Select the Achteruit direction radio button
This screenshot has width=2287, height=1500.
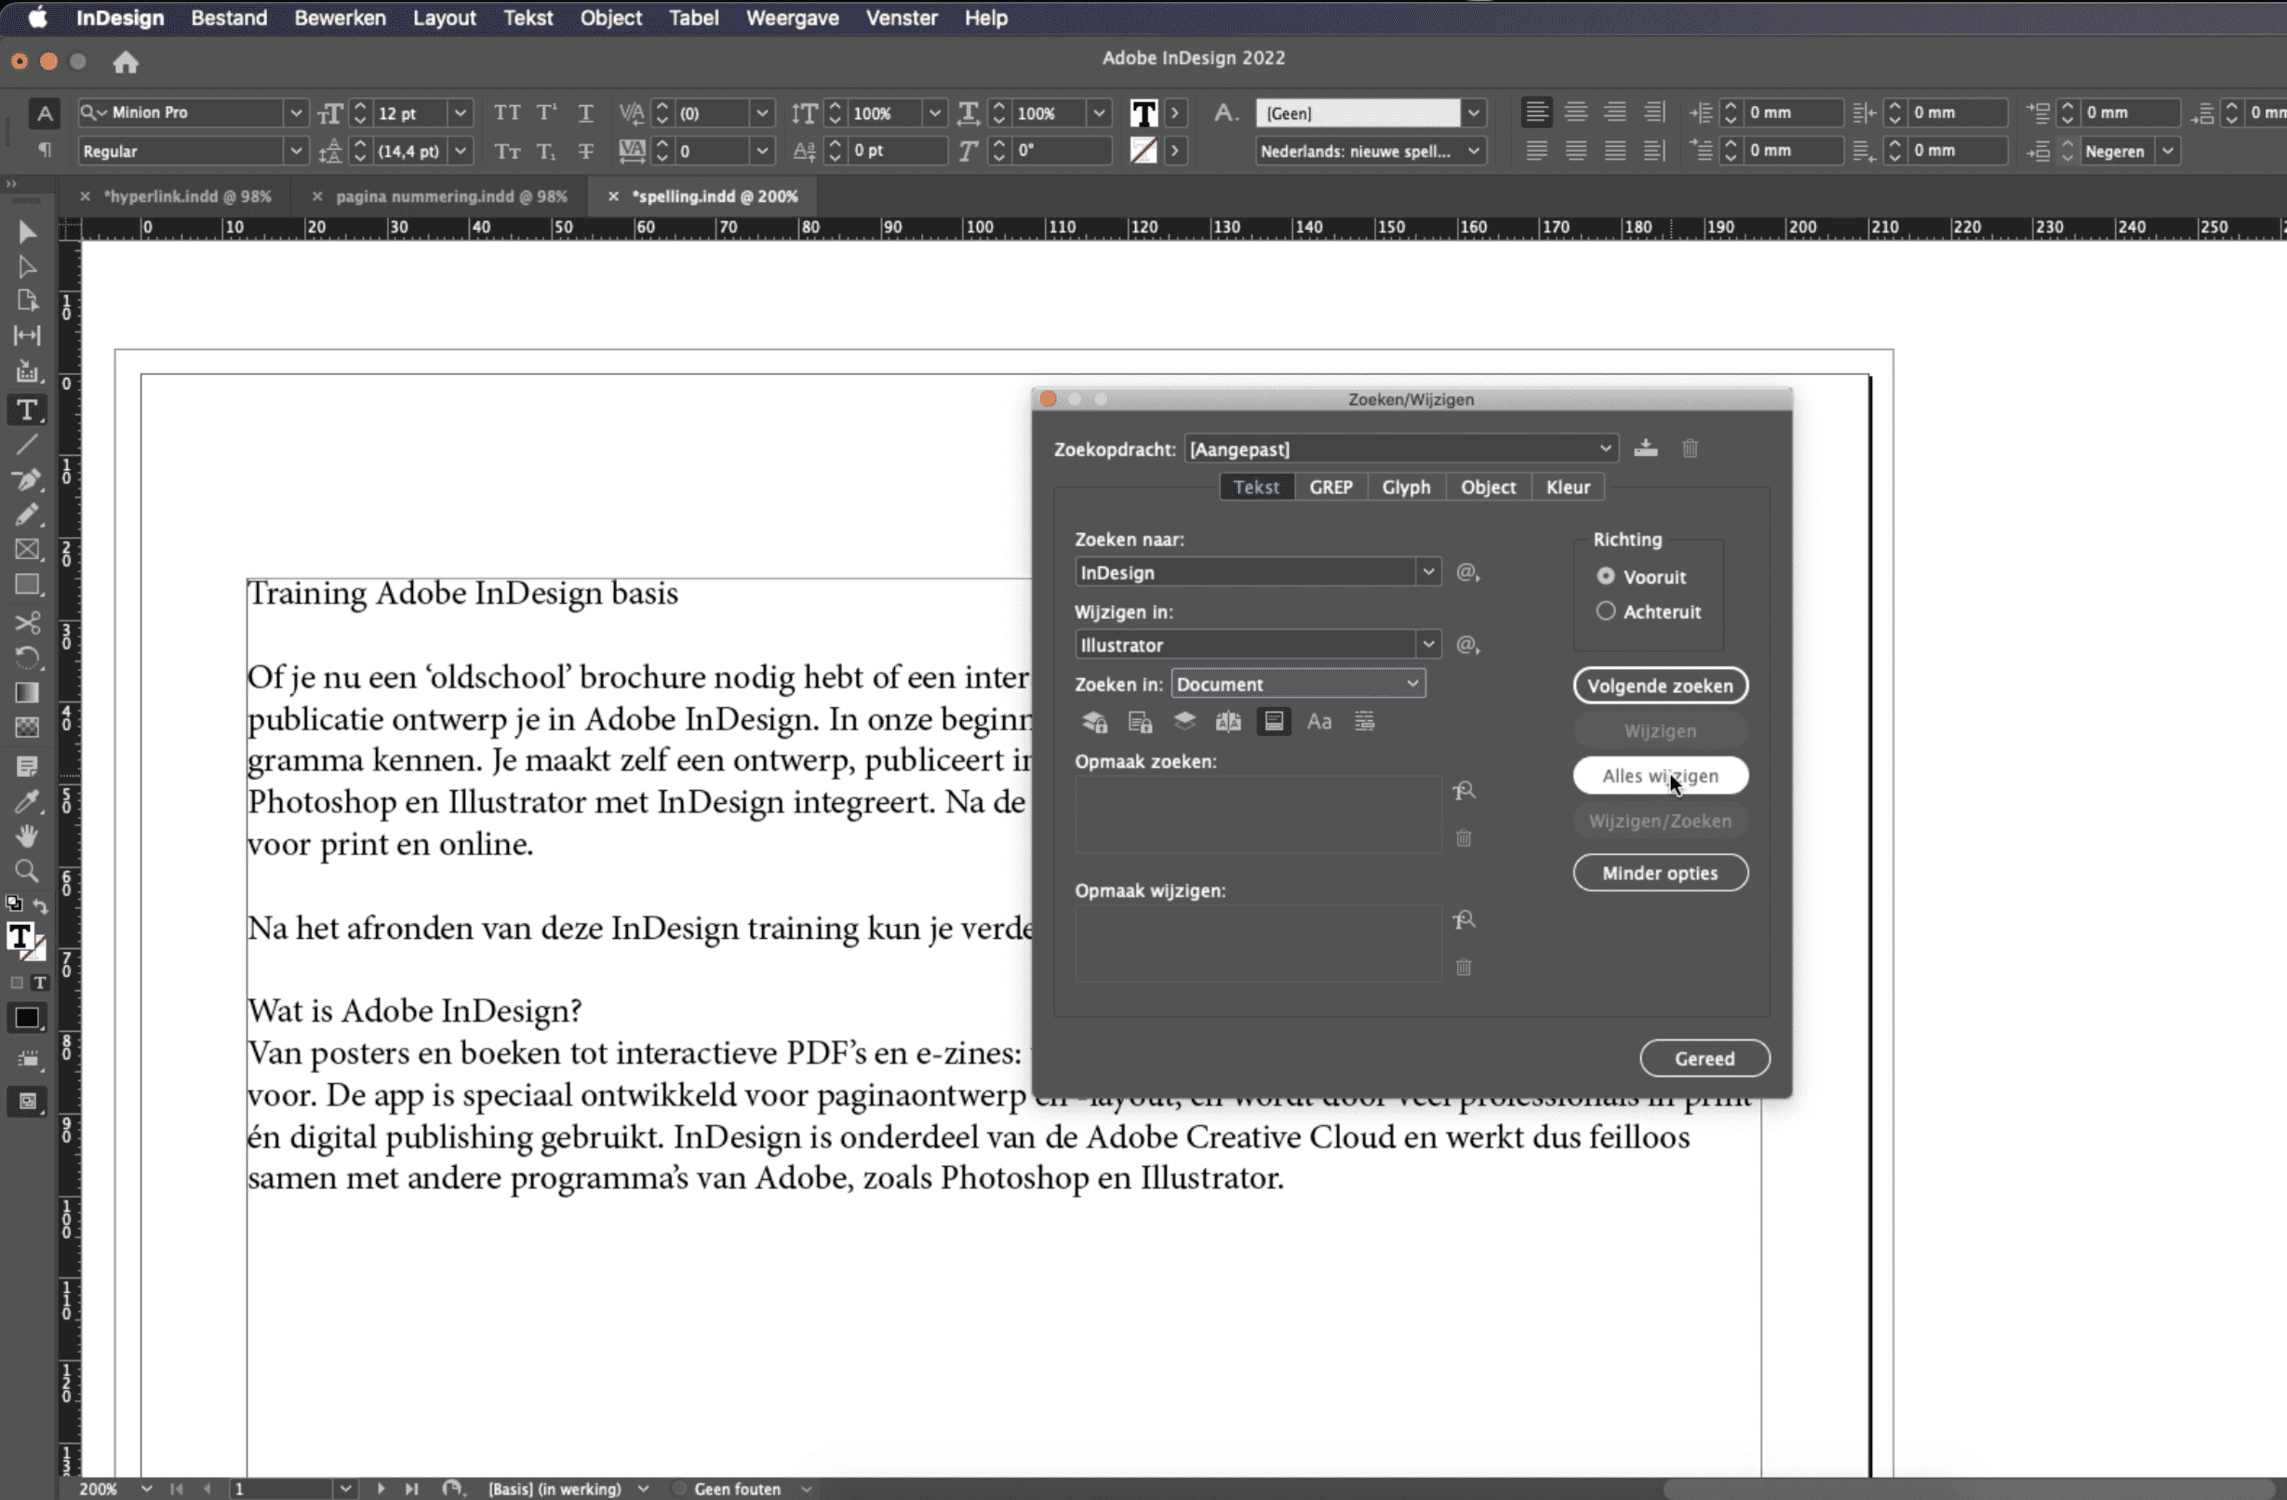1606,611
